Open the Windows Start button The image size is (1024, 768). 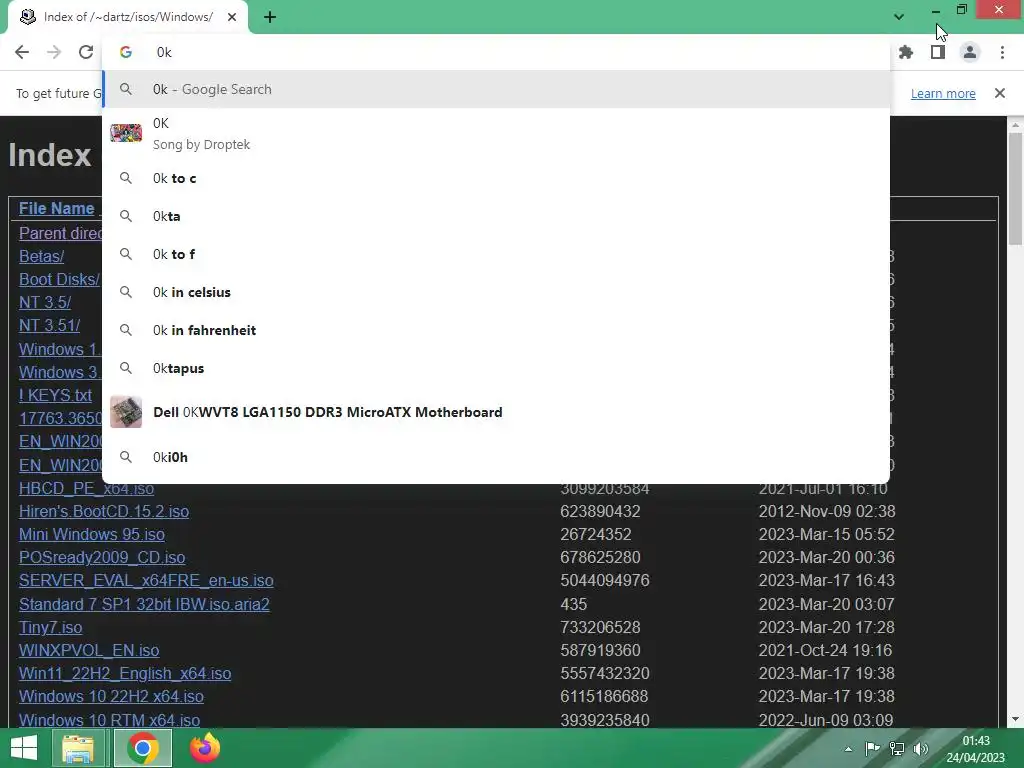coord(24,748)
